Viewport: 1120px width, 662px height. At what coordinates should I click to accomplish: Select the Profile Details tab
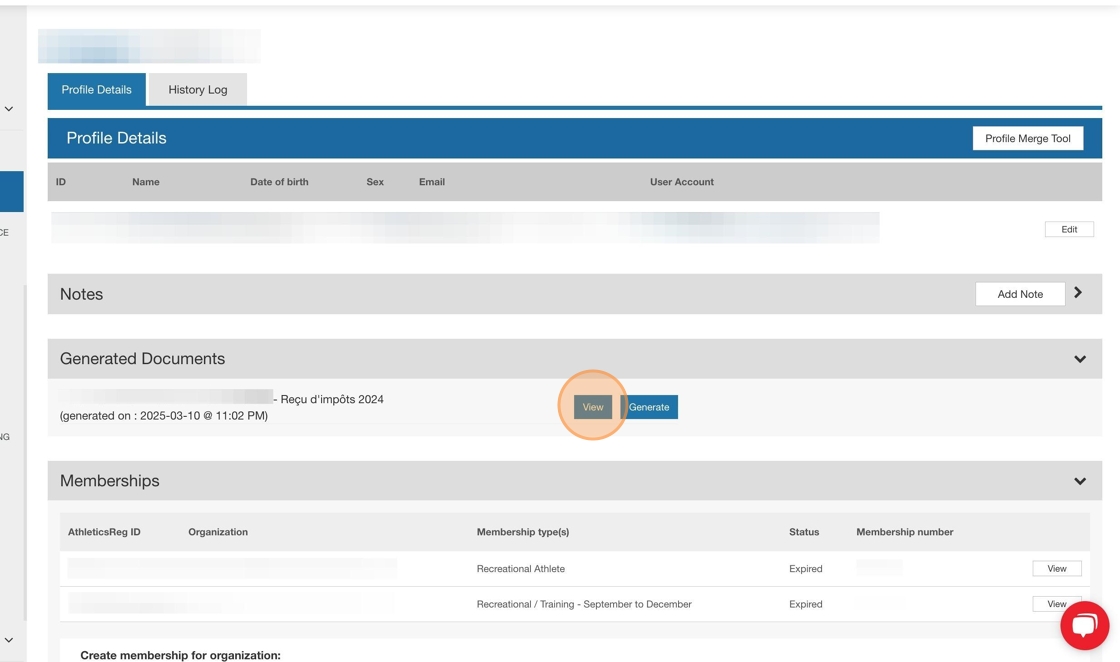click(x=96, y=90)
